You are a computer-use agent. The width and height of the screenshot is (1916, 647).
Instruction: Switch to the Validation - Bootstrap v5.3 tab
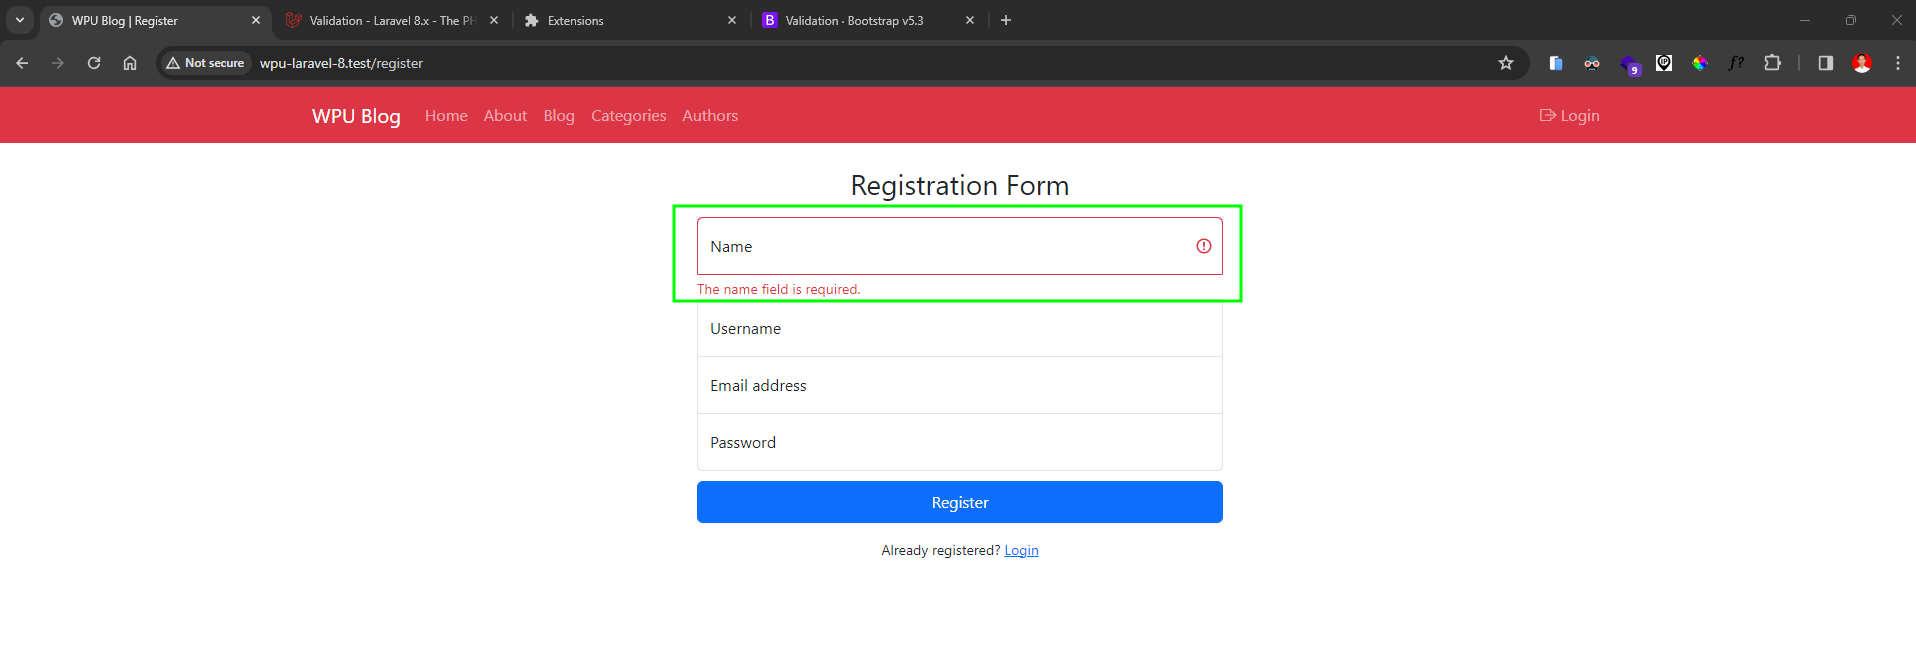pos(854,20)
